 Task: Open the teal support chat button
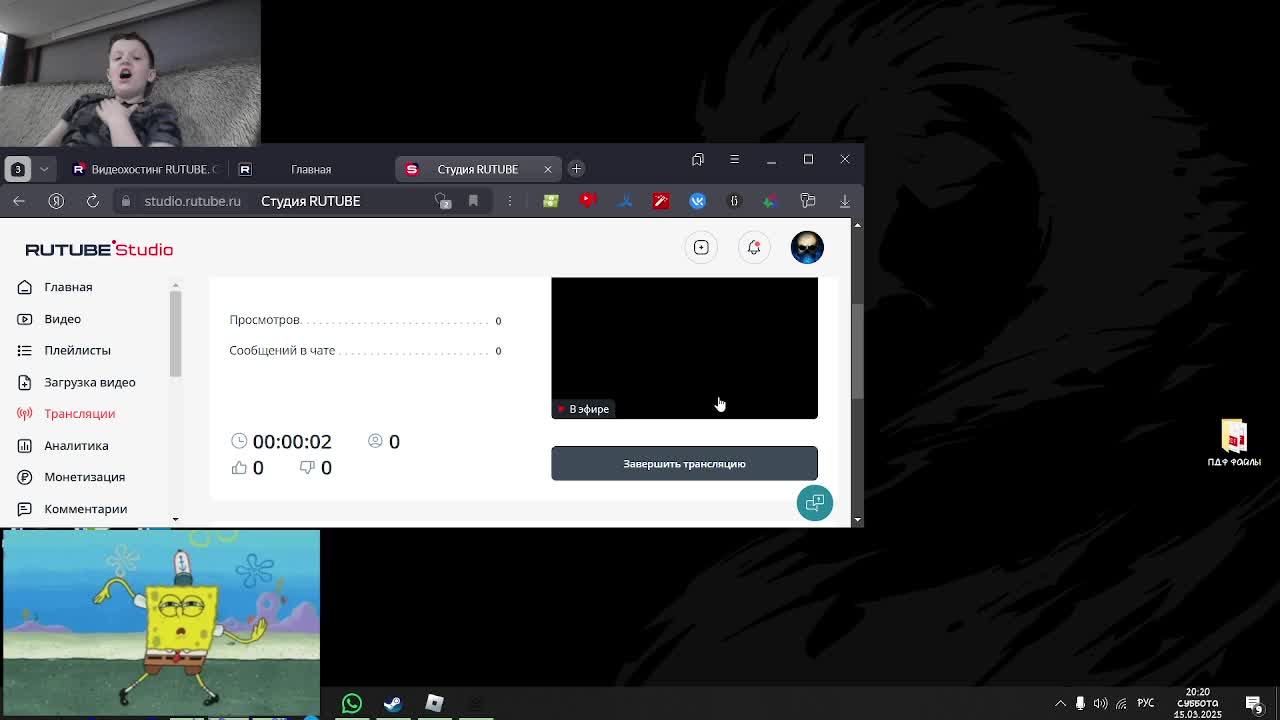[x=814, y=503]
